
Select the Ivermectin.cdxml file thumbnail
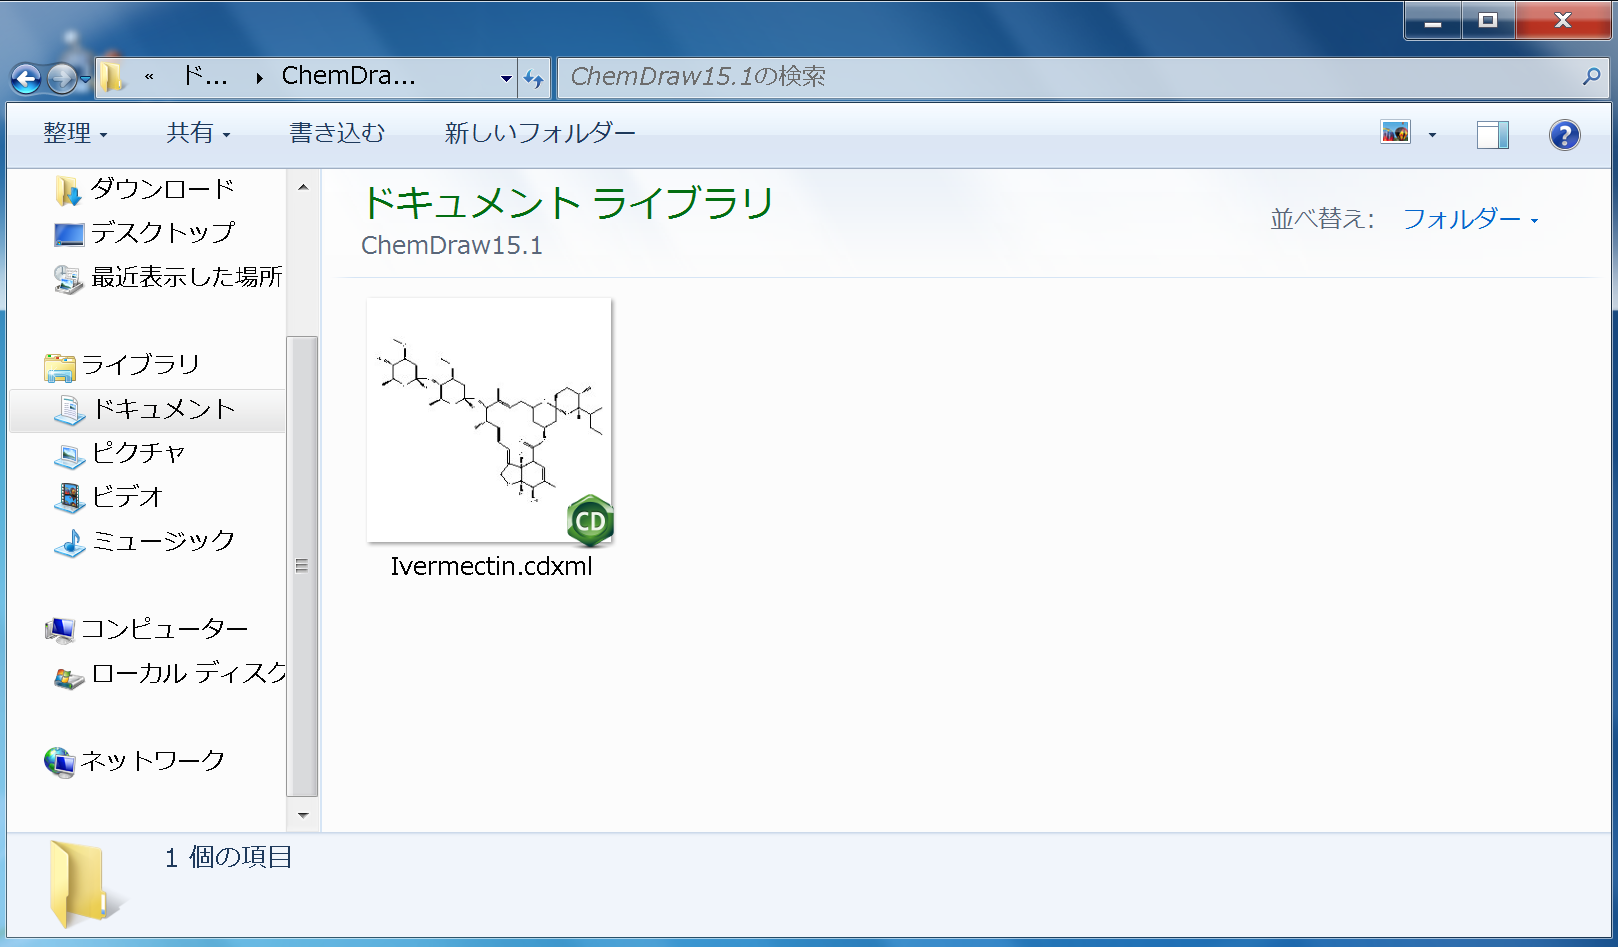point(489,422)
